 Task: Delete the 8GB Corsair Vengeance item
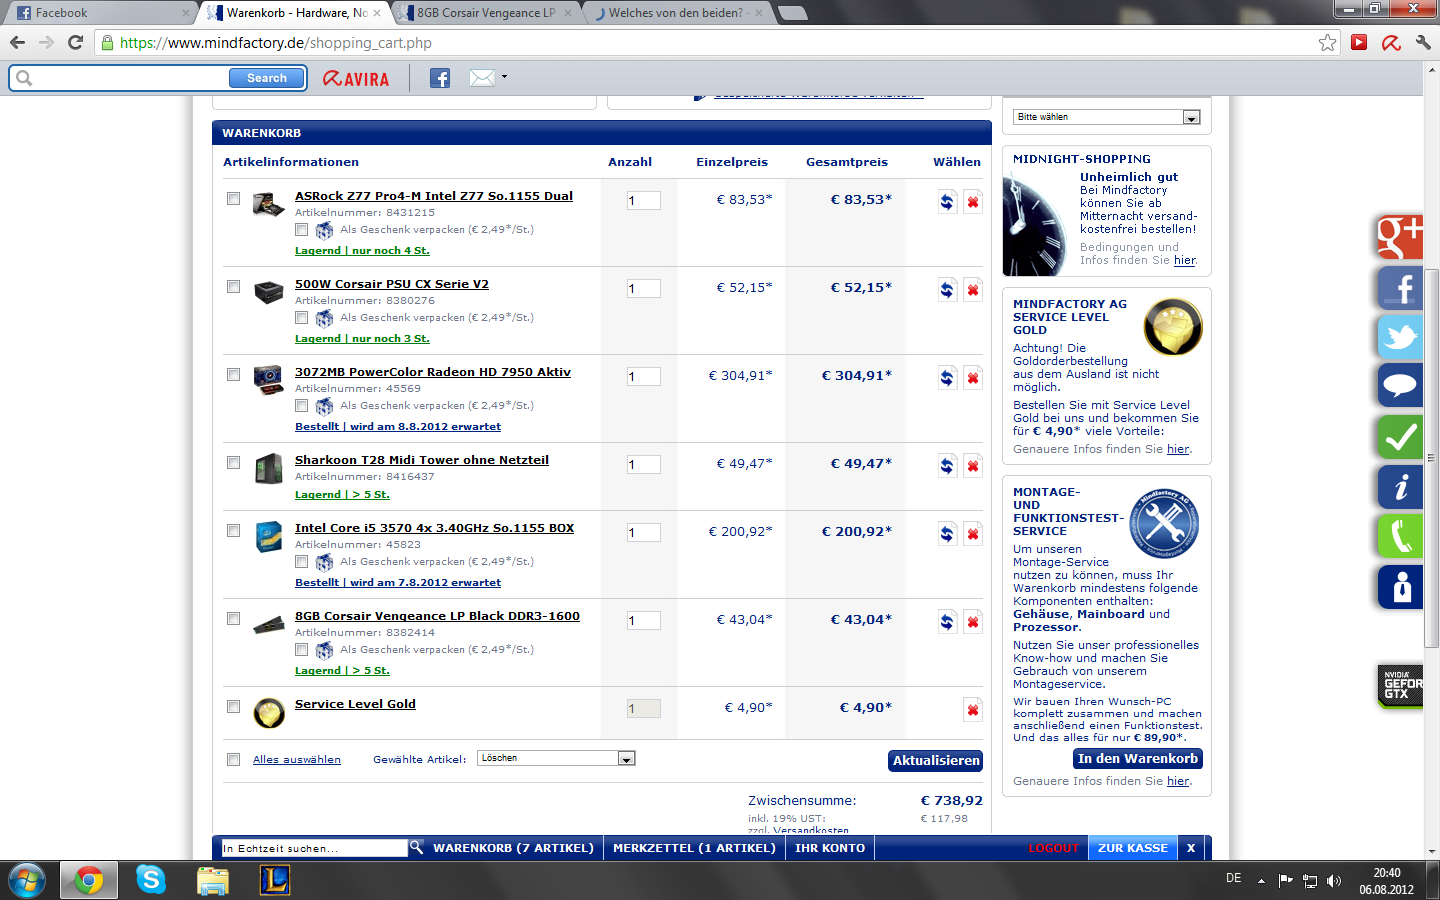(x=972, y=622)
